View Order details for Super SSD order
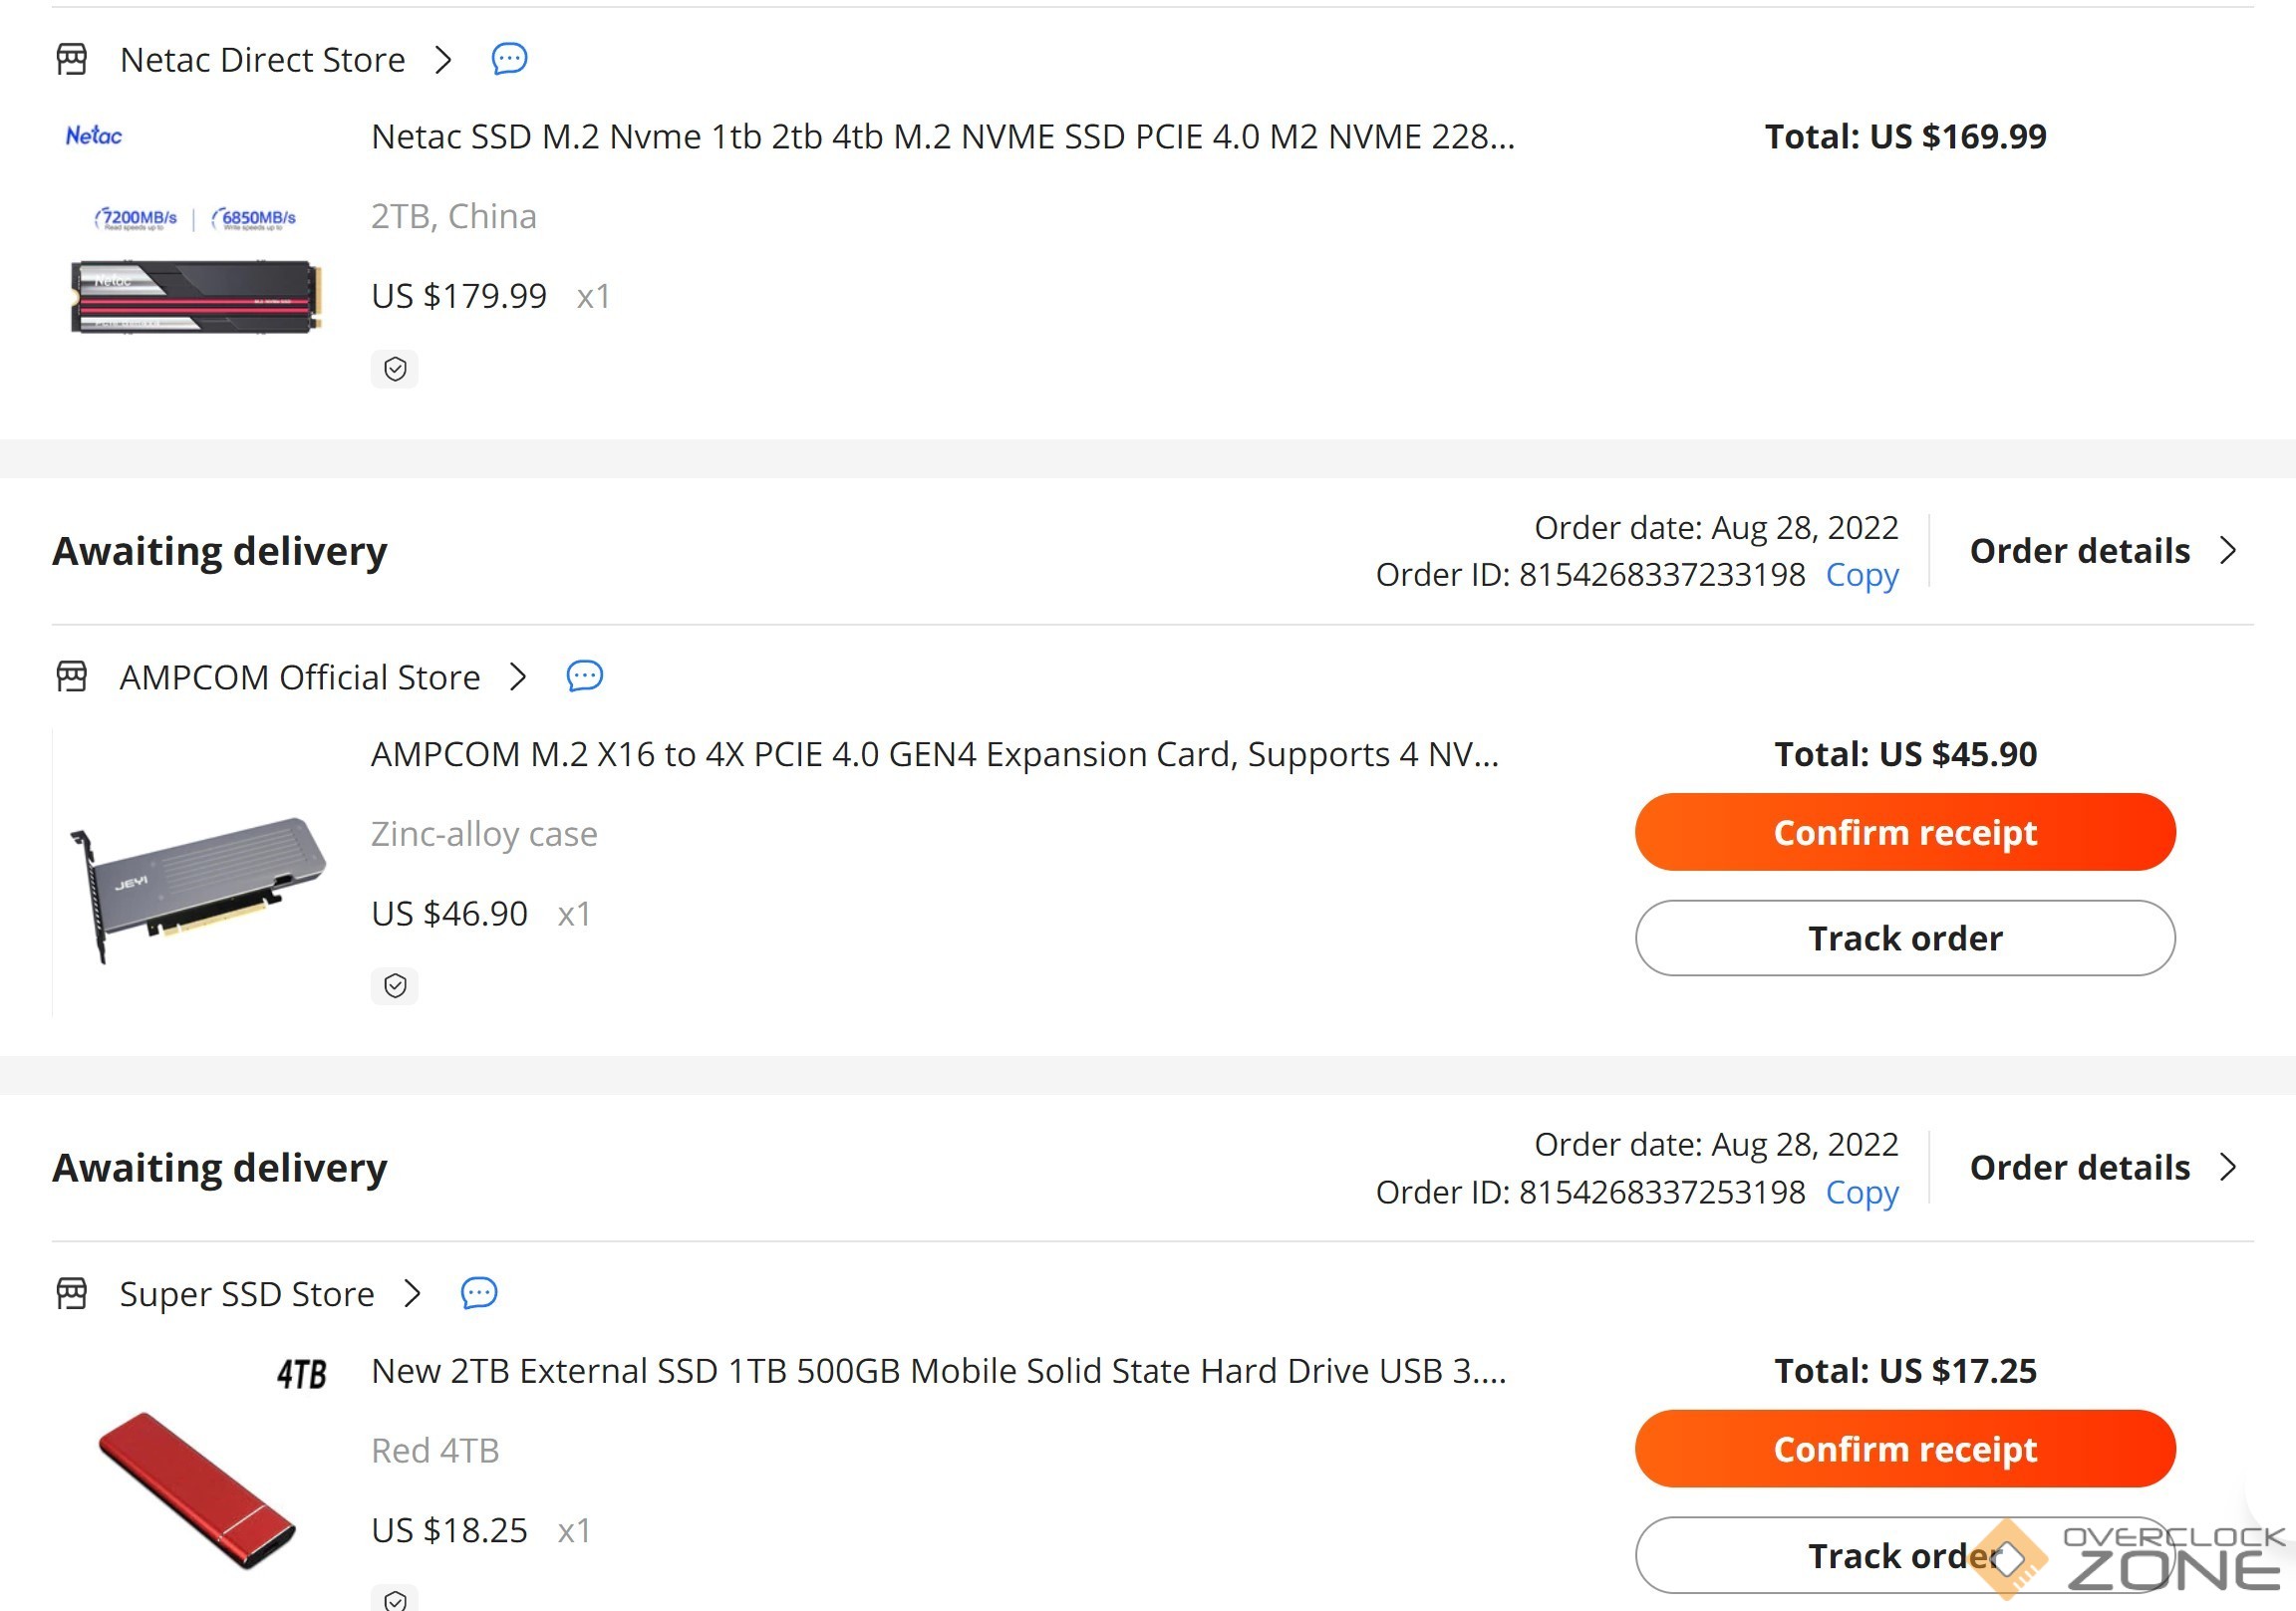This screenshot has width=2296, height=1611. coord(2101,1168)
